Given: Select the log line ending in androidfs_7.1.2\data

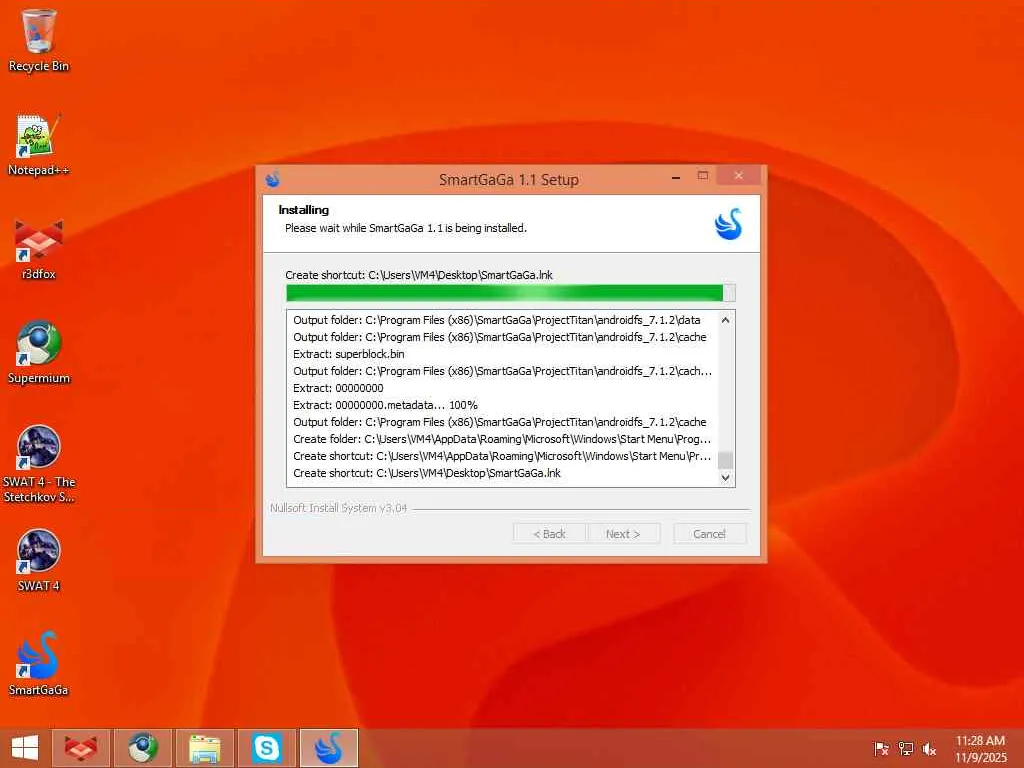Looking at the screenshot, I should tap(496, 320).
